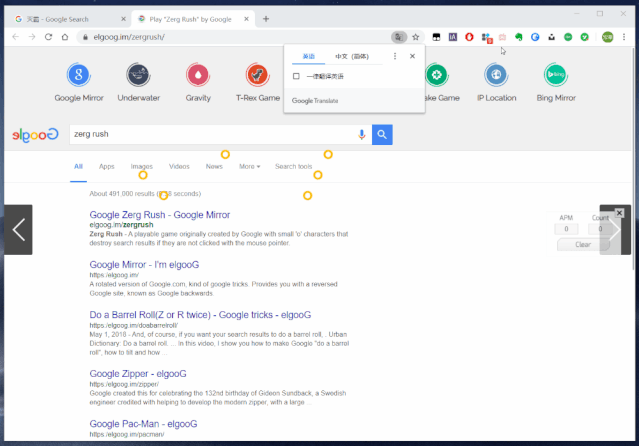
Task: Switch to the News tab
Action: tap(214, 166)
